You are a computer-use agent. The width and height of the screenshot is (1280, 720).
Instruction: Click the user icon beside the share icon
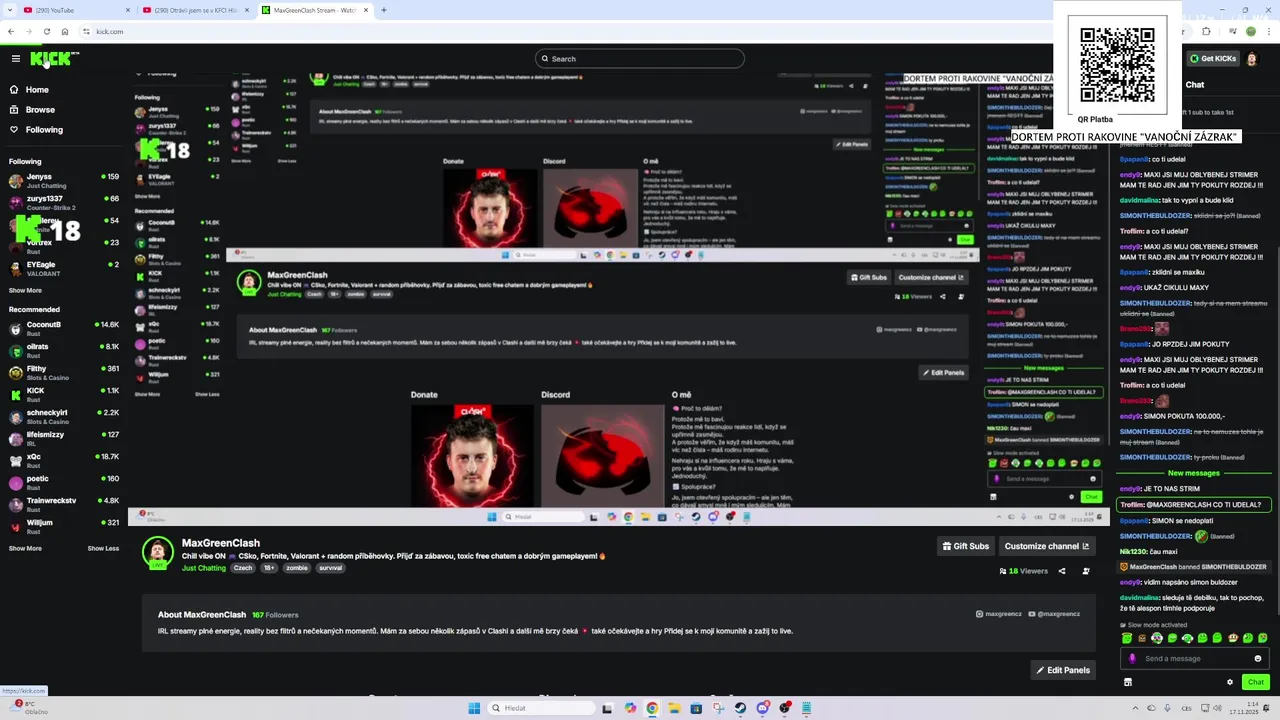click(x=1085, y=571)
